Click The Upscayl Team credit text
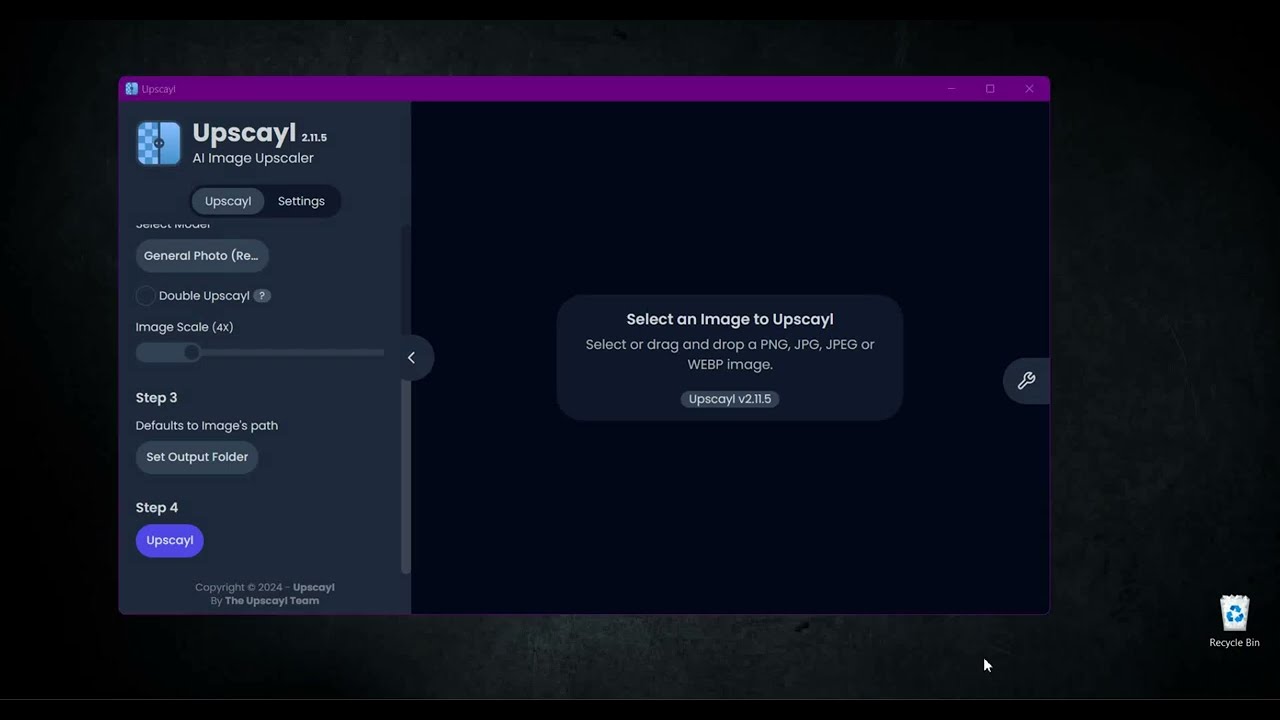1280x720 pixels. click(272, 601)
